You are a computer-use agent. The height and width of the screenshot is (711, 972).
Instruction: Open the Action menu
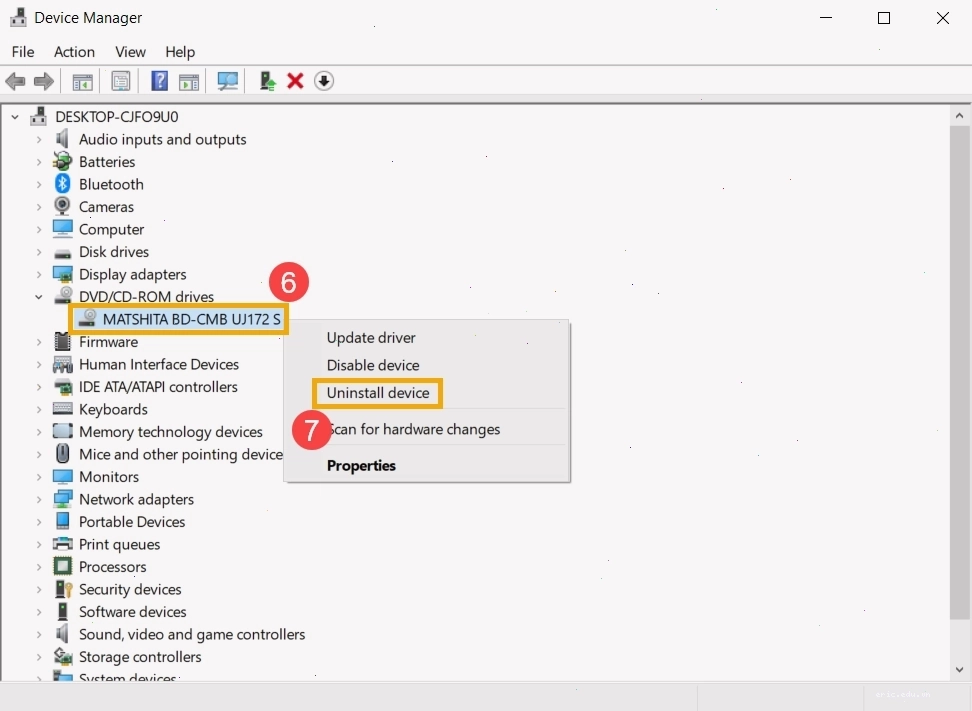(74, 52)
